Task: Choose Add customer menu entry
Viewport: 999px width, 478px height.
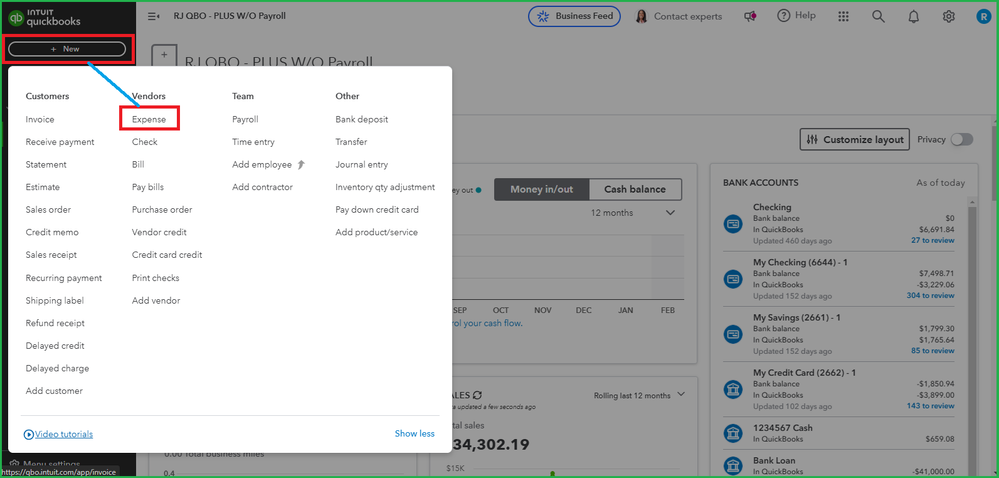Action: click(x=54, y=391)
